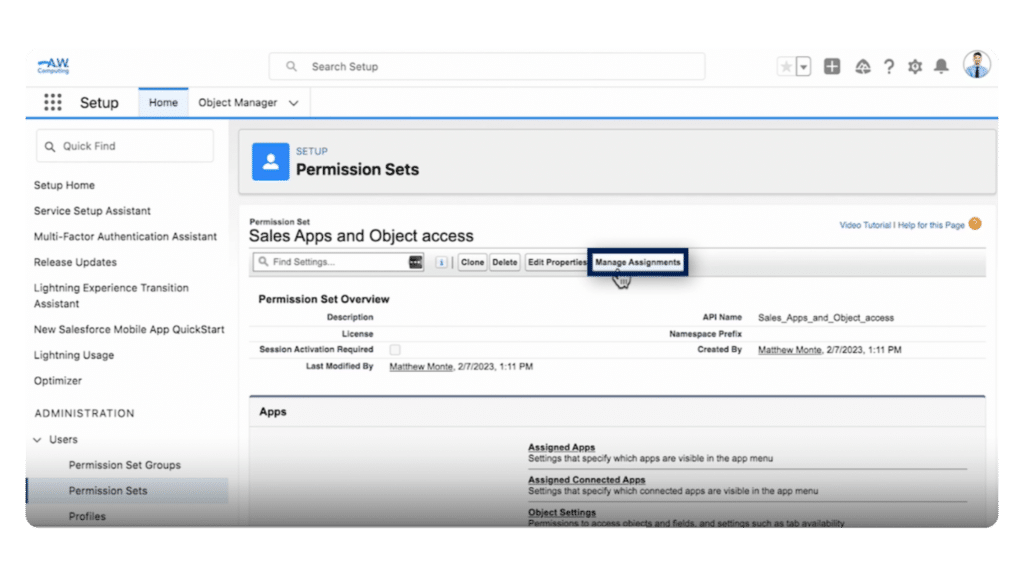
Task: Open the App Launcher grid icon
Action: tap(52, 102)
